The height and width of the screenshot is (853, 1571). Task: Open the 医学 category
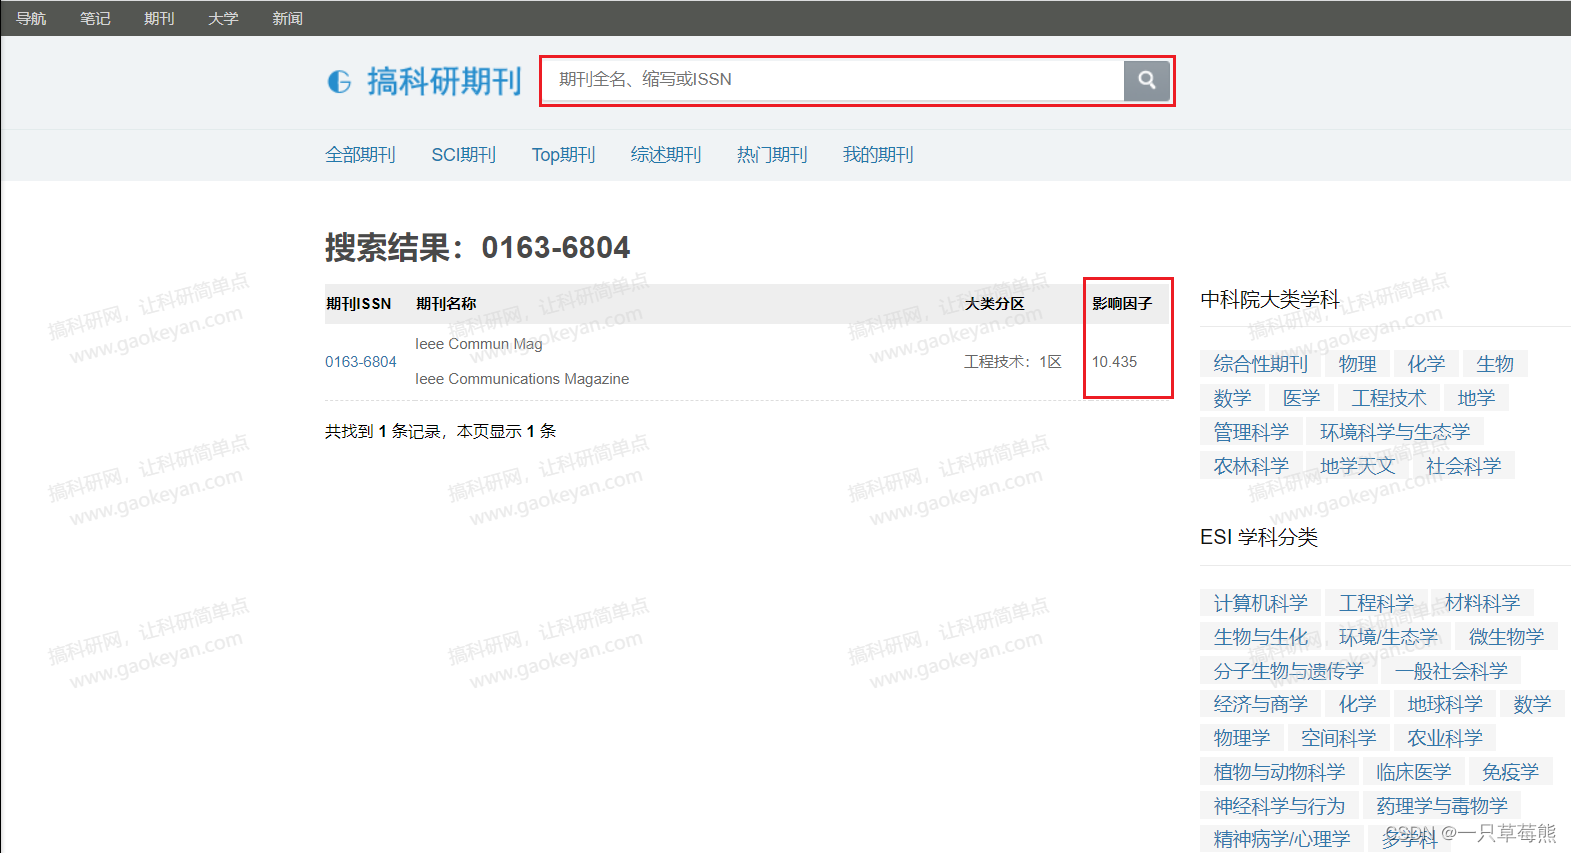pyautogui.click(x=1301, y=398)
